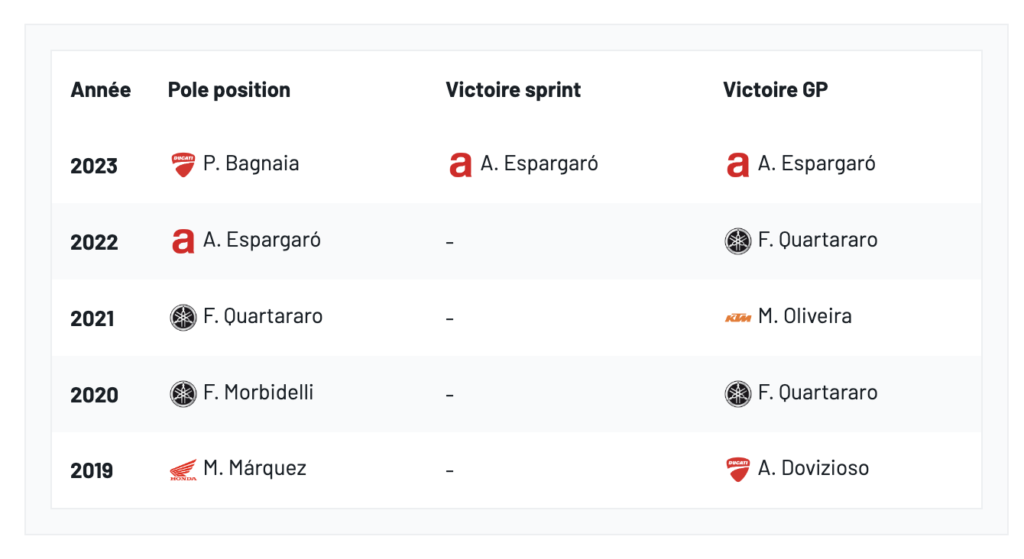The height and width of the screenshot is (559, 1024).
Task: Click the Aprilia logo in 2023 sprint column
Action: click(x=460, y=165)
